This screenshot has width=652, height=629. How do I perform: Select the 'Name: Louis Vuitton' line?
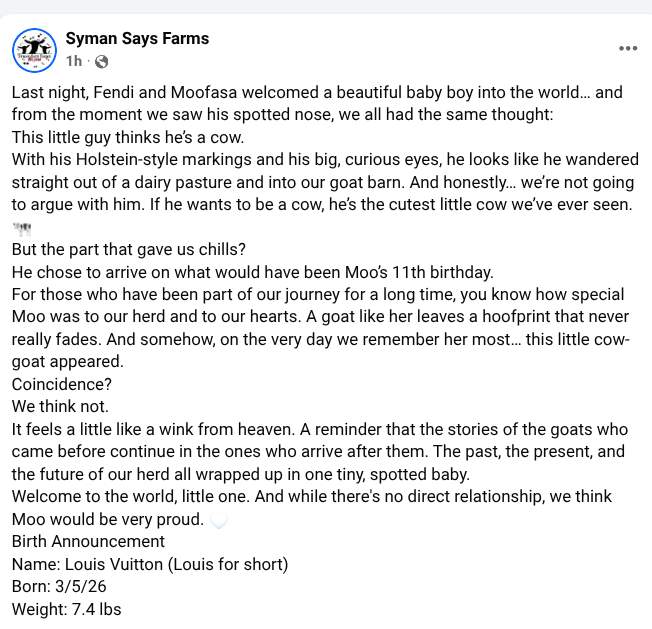150,565
